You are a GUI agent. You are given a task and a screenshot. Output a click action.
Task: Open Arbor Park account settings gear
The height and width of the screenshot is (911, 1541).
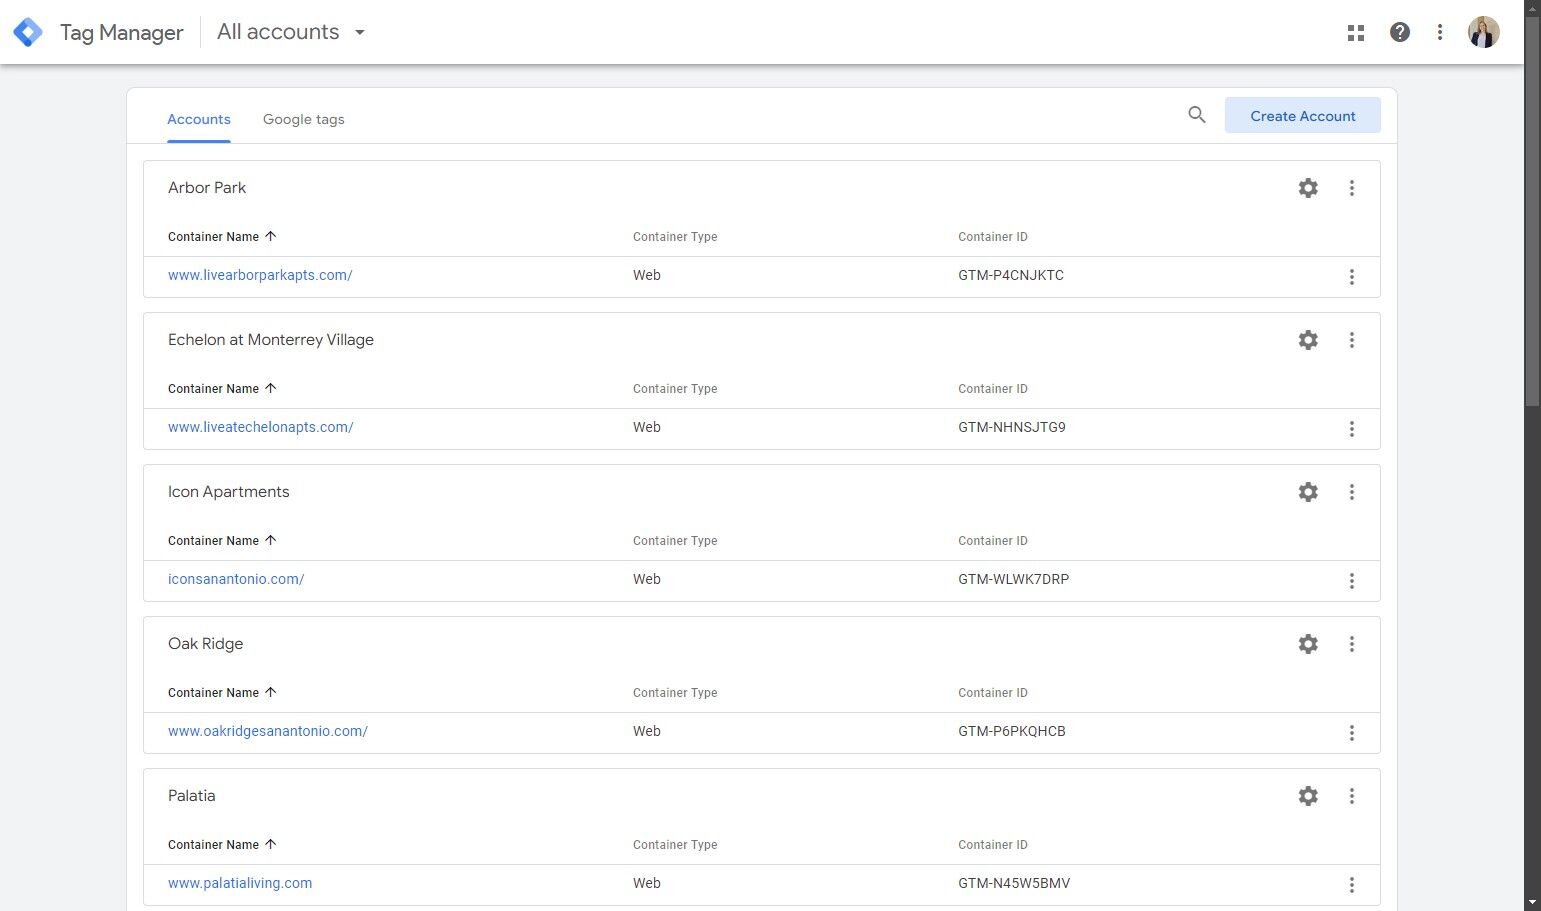(1308, 188)
